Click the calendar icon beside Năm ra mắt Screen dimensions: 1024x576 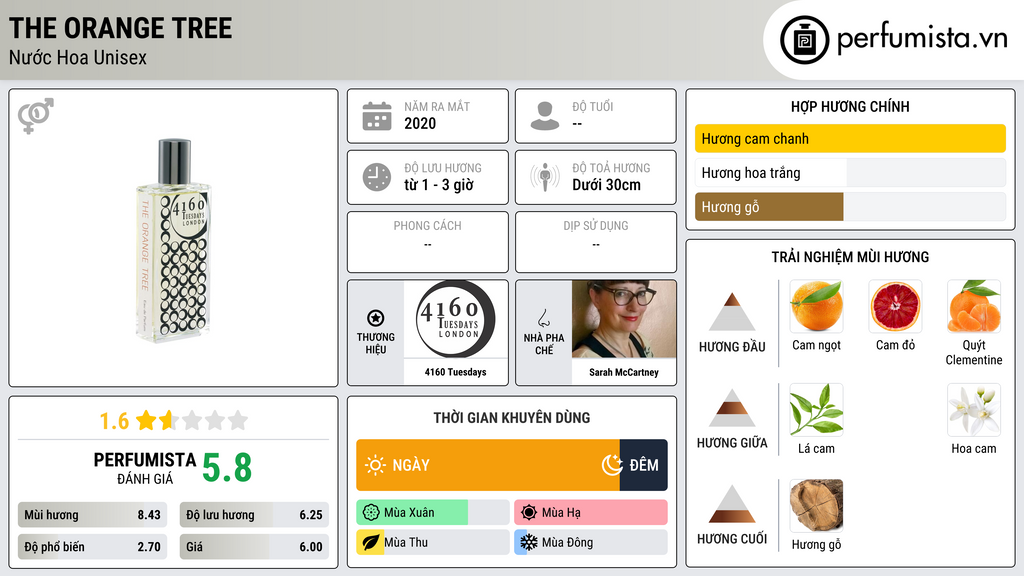coord(377,116)
